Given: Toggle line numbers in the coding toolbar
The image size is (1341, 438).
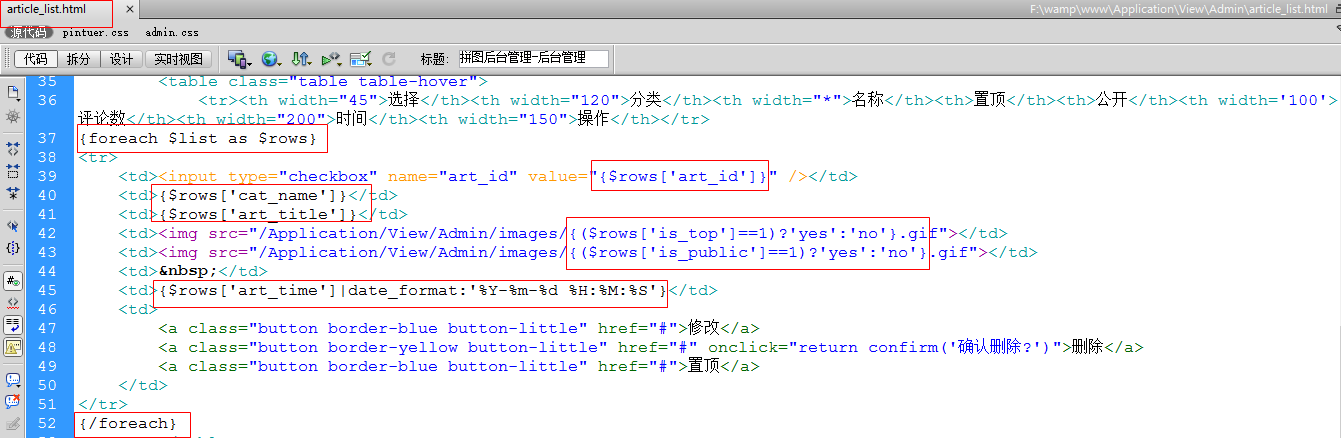Looking at the screenshot, I should [13, 281].
